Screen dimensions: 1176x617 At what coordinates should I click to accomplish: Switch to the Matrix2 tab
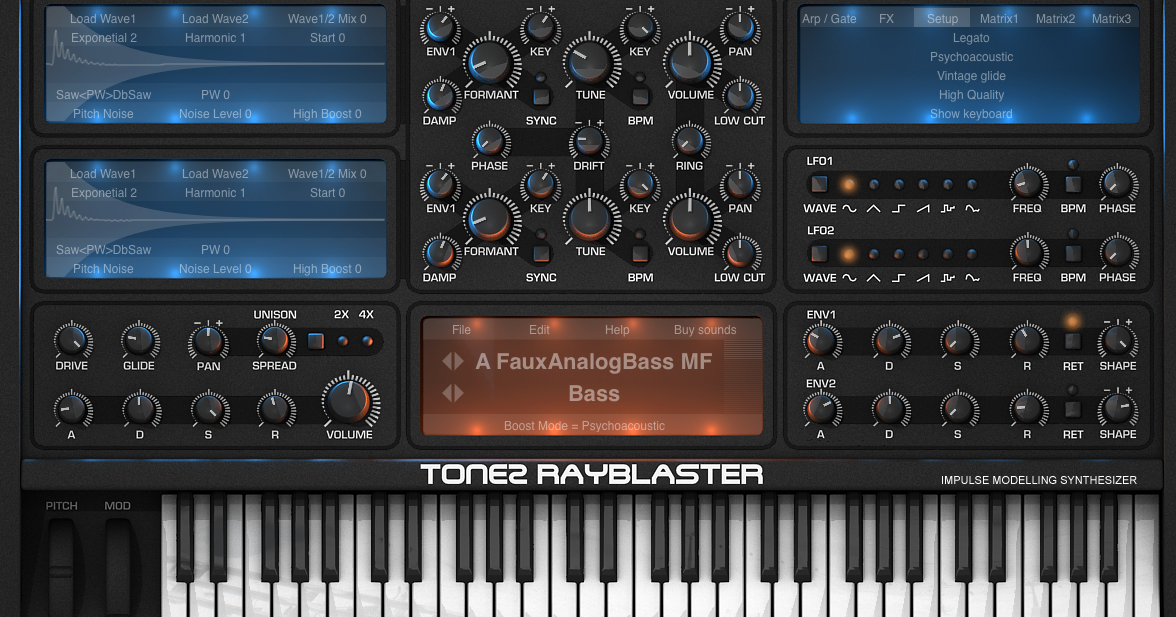tap(1055, 19)
